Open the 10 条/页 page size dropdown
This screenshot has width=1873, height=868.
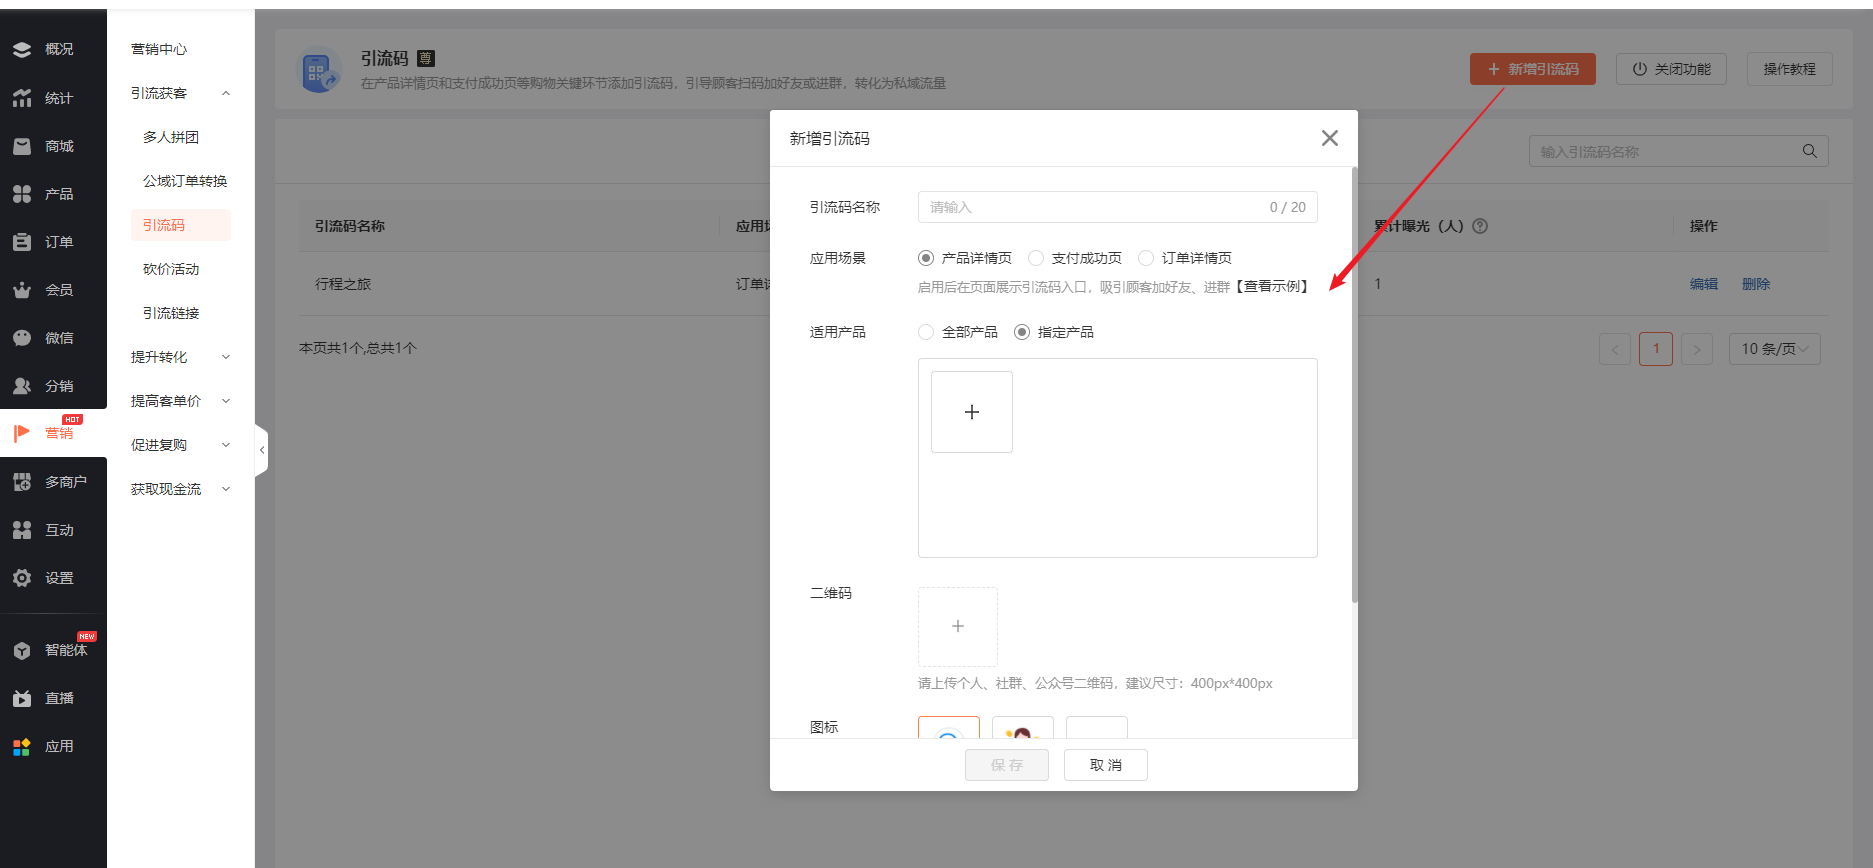pos(1774,349)
